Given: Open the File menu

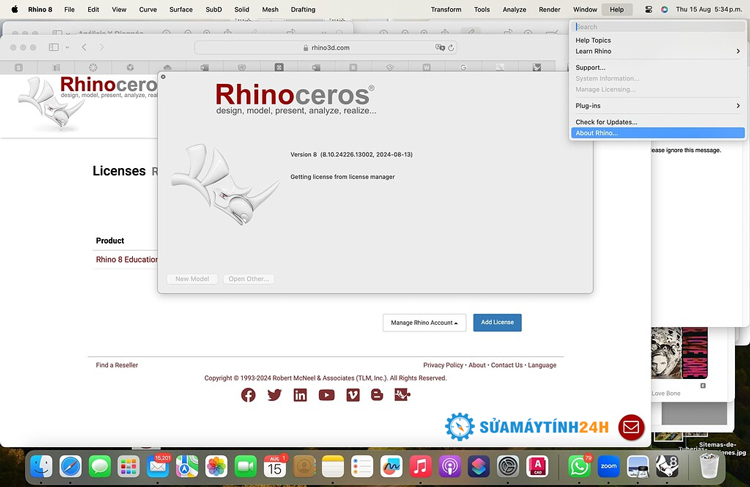Looking at the screenshot, I should point(69,10).
